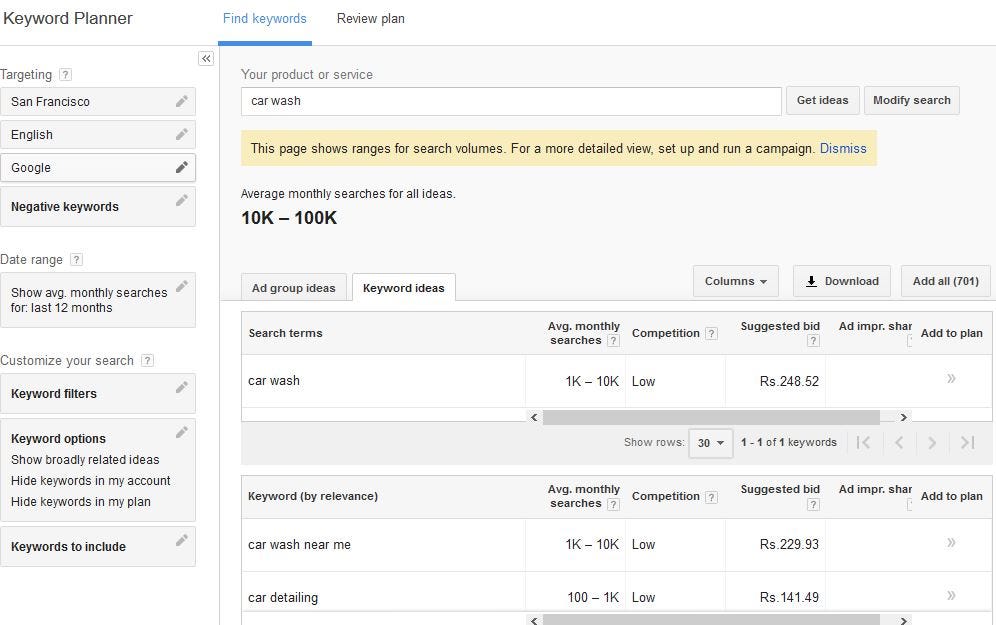This screenshot has width=996, height=625.
Task: Dismiss the search volume notice
Action: (x=843, y=148)
